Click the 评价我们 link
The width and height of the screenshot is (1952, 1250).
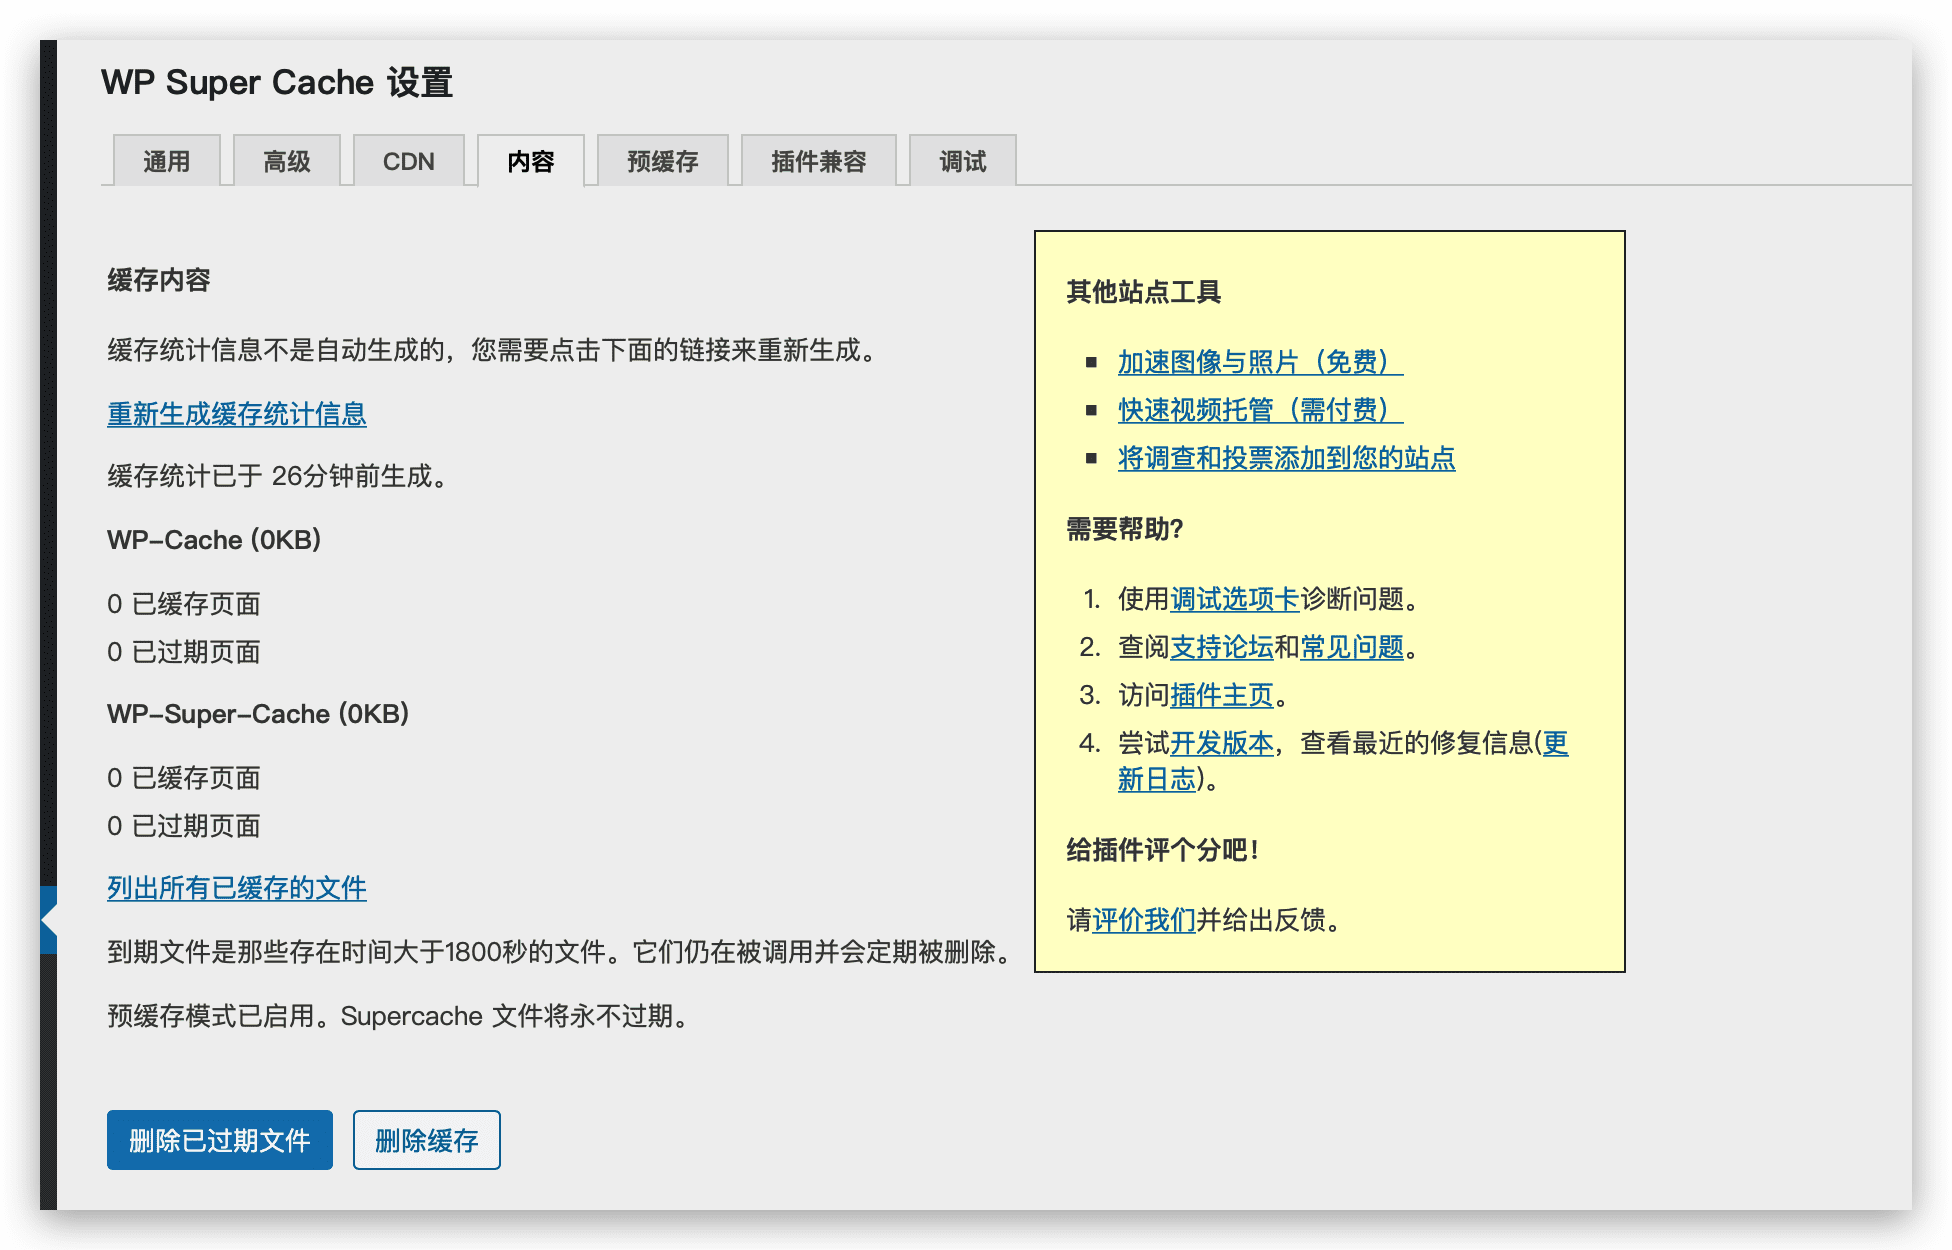(1144, 920)
